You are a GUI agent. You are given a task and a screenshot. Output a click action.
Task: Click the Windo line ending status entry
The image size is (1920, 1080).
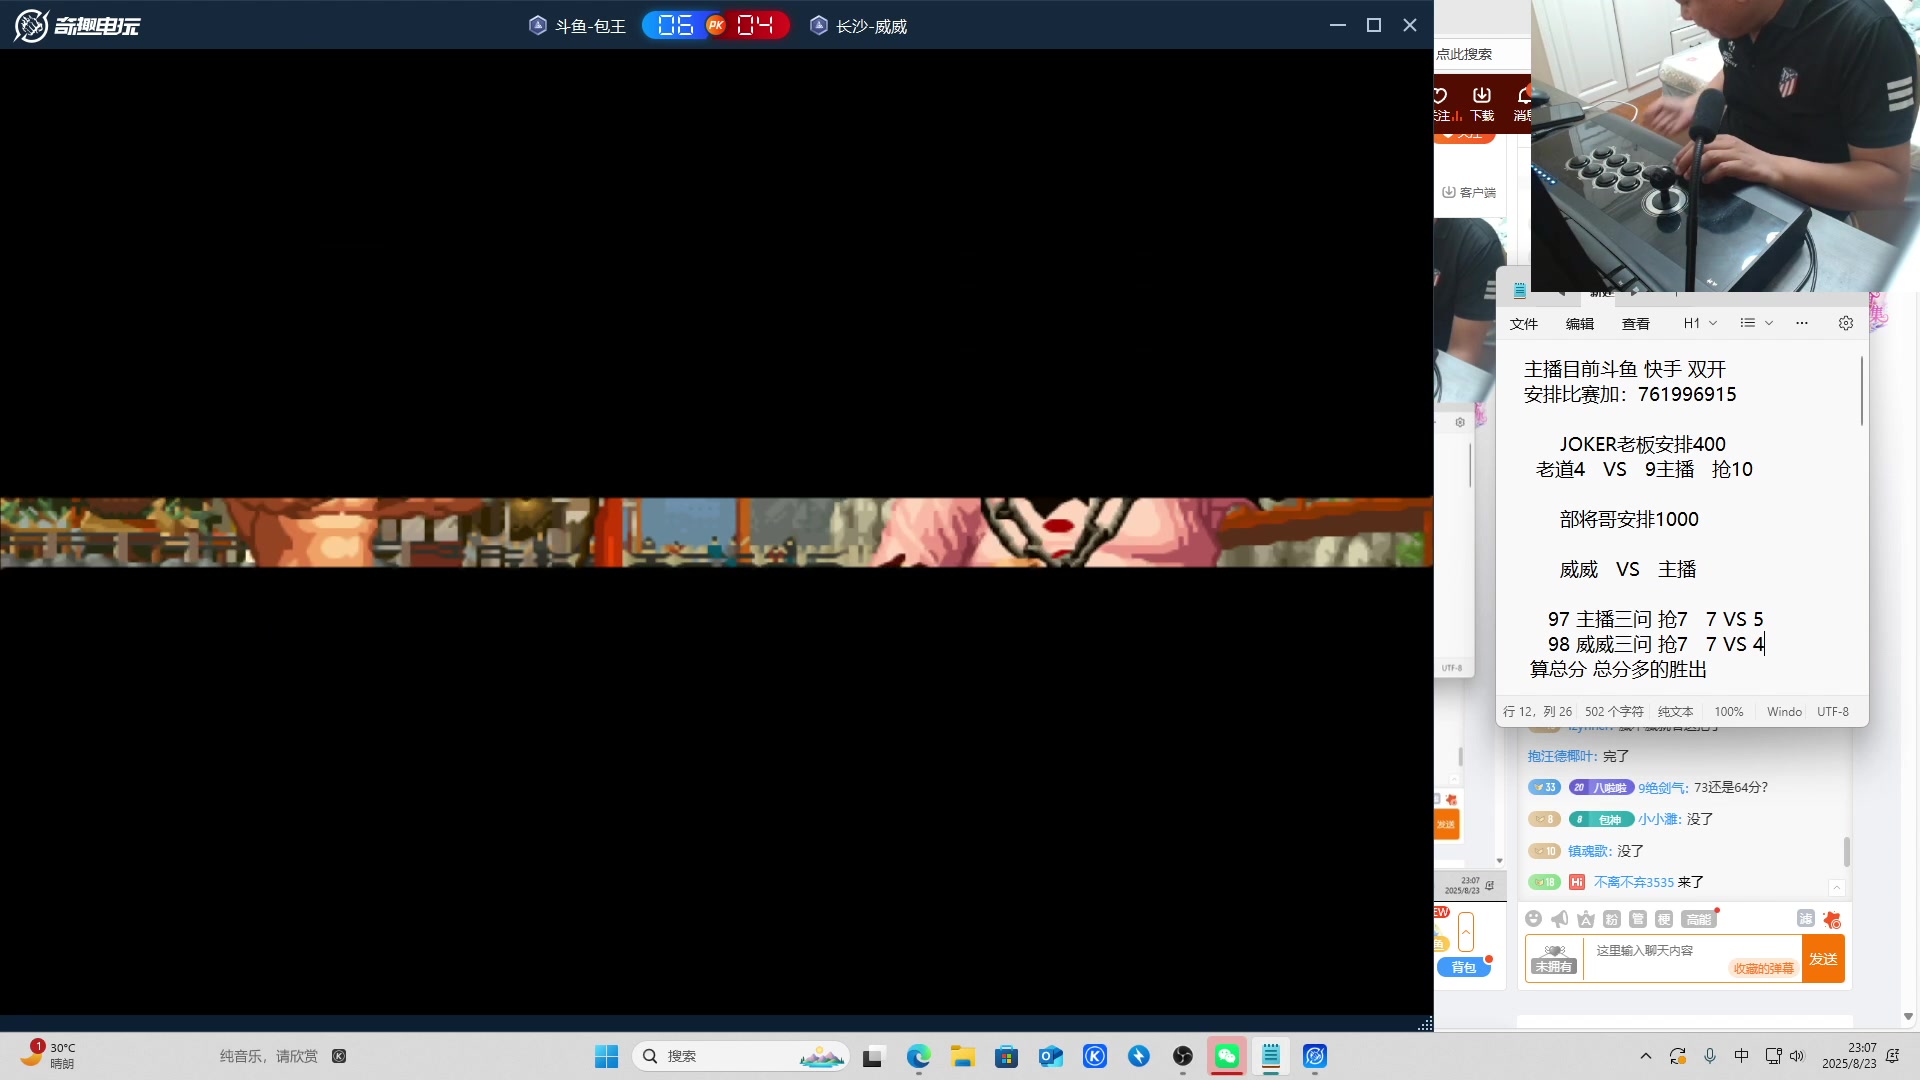tap(1784, 712)
